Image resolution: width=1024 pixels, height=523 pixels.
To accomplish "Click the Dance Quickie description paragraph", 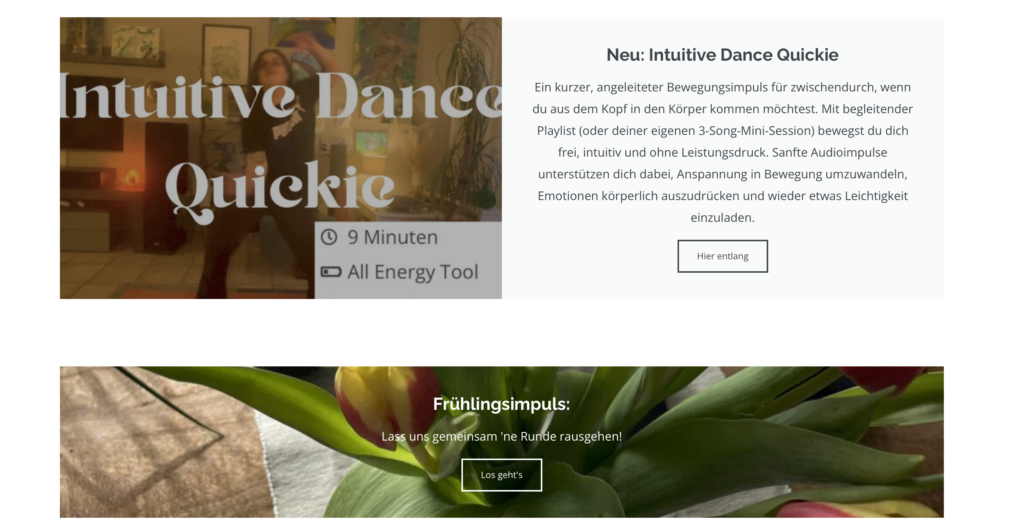I will pyautogui.click(x=722, y=152).
